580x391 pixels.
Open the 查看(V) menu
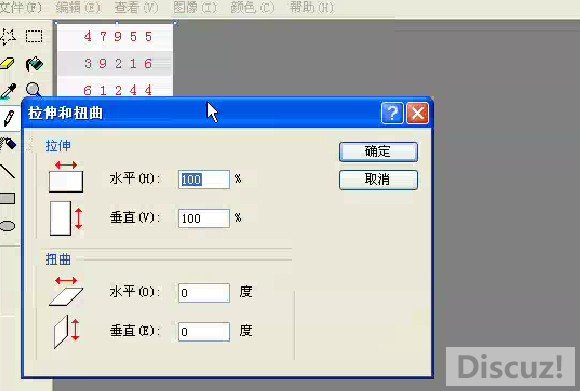136,7
